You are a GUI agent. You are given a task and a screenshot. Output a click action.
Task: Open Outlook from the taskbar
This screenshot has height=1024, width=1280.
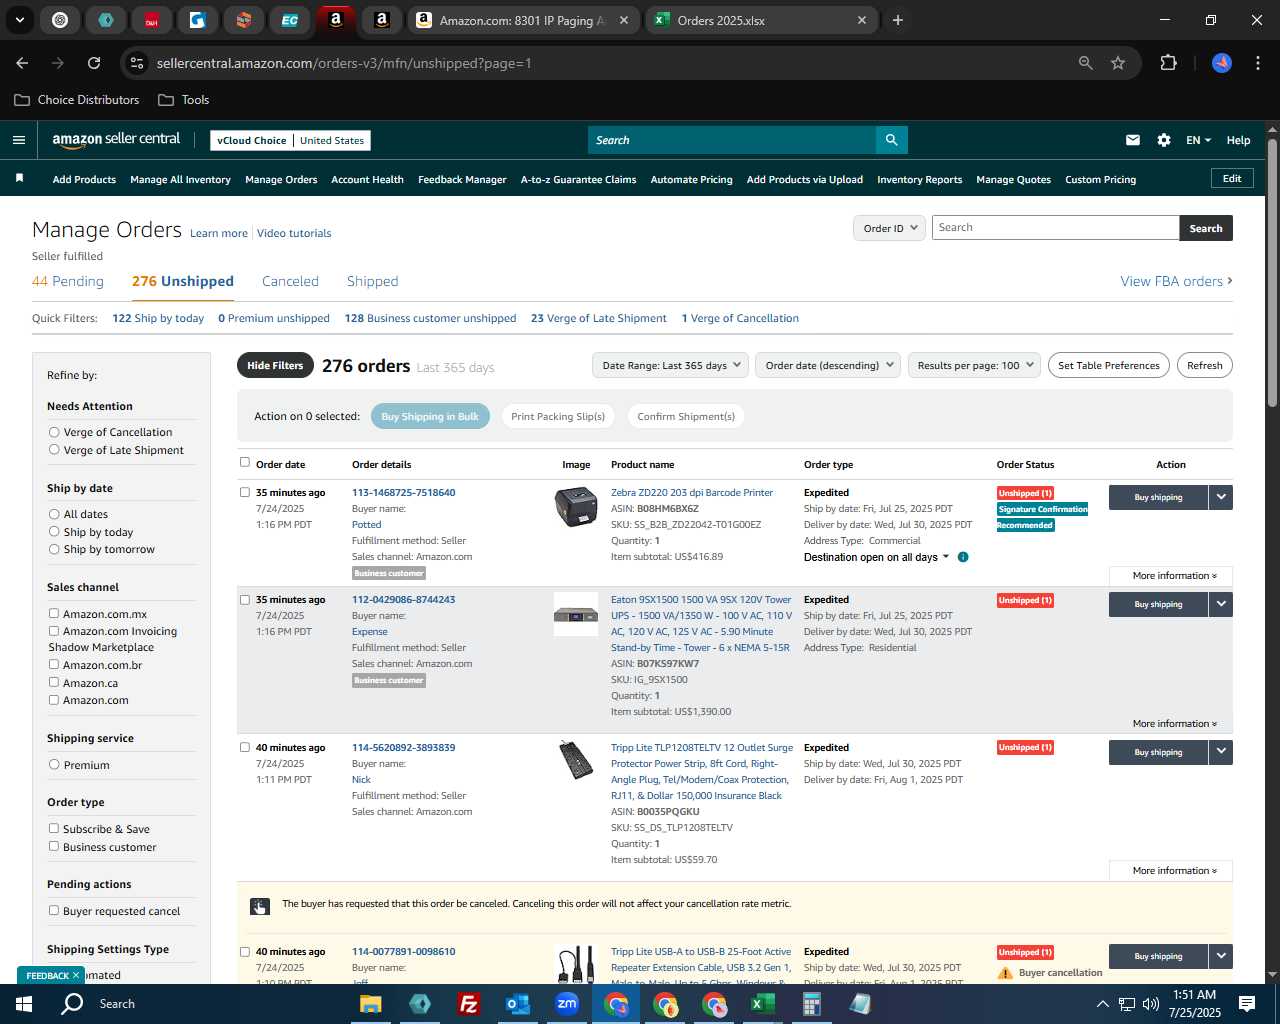pyautogui.click(x=518, y=1004)
